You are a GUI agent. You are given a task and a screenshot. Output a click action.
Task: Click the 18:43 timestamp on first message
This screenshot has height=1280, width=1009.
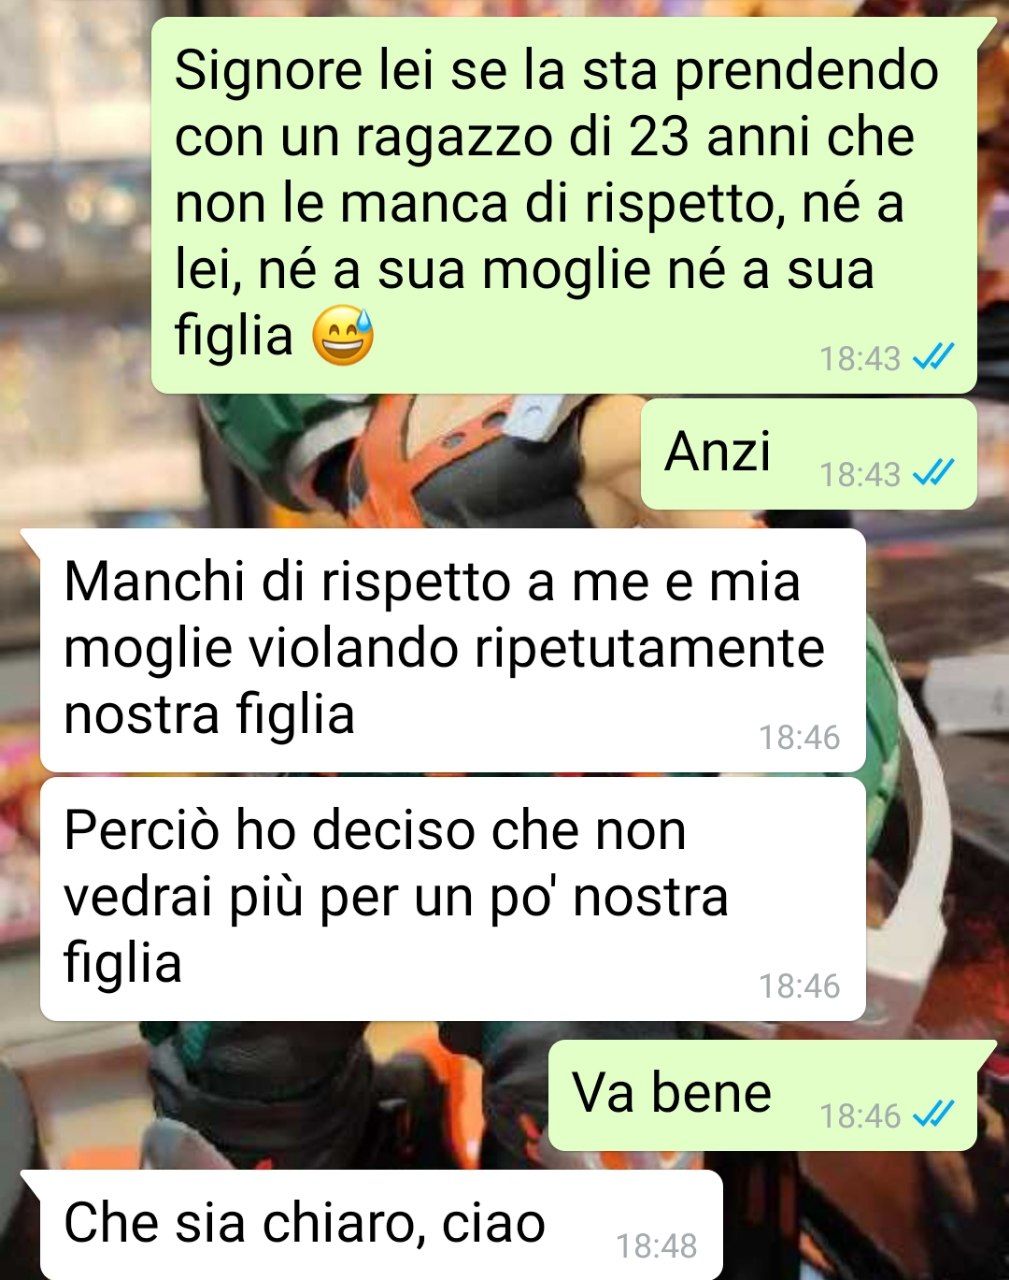(x=861, y=358)
